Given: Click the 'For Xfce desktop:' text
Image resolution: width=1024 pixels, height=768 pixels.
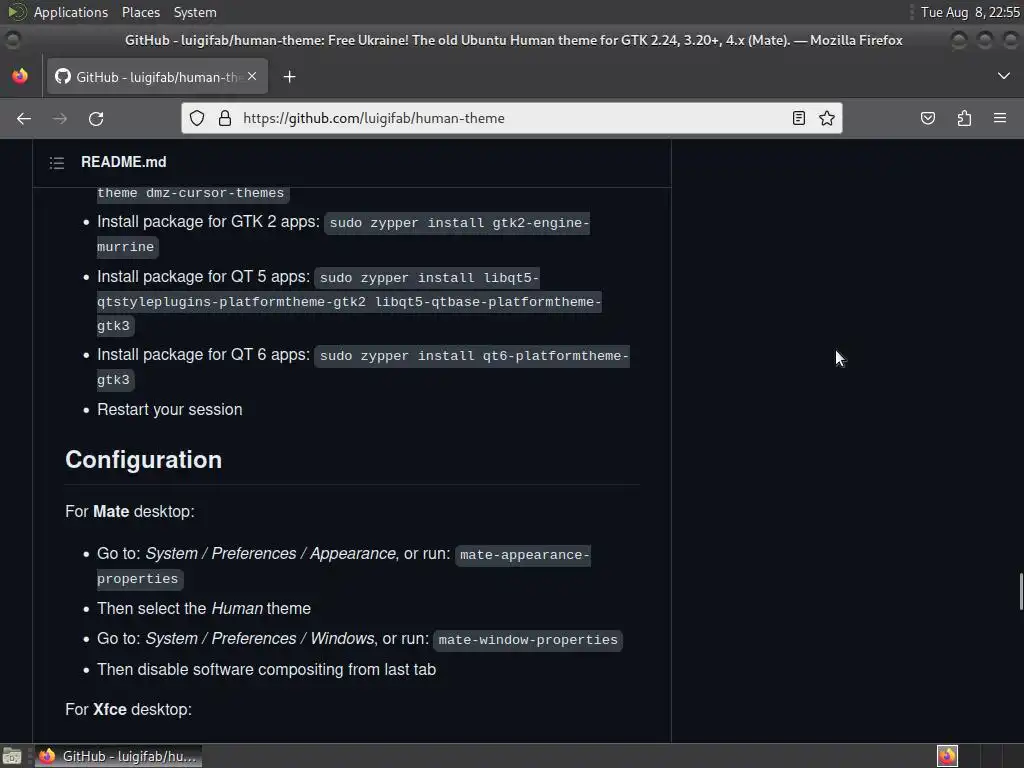Looking at the screenshot, I should point(129,709).
